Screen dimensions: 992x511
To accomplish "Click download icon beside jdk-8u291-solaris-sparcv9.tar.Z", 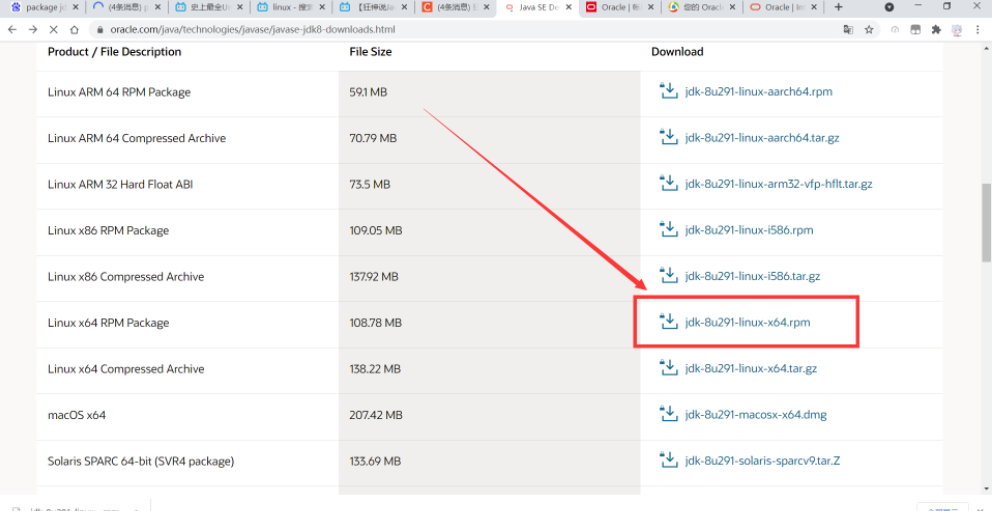I will 668,460.
